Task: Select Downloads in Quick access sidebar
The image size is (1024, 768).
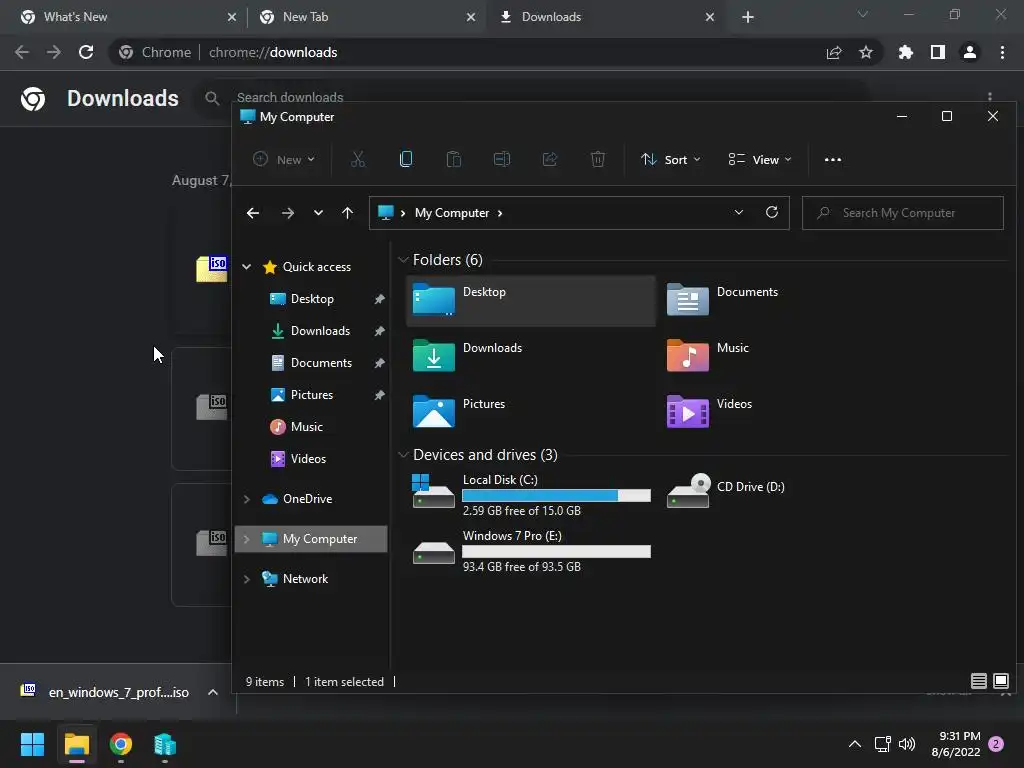Action: click(320, 330)
